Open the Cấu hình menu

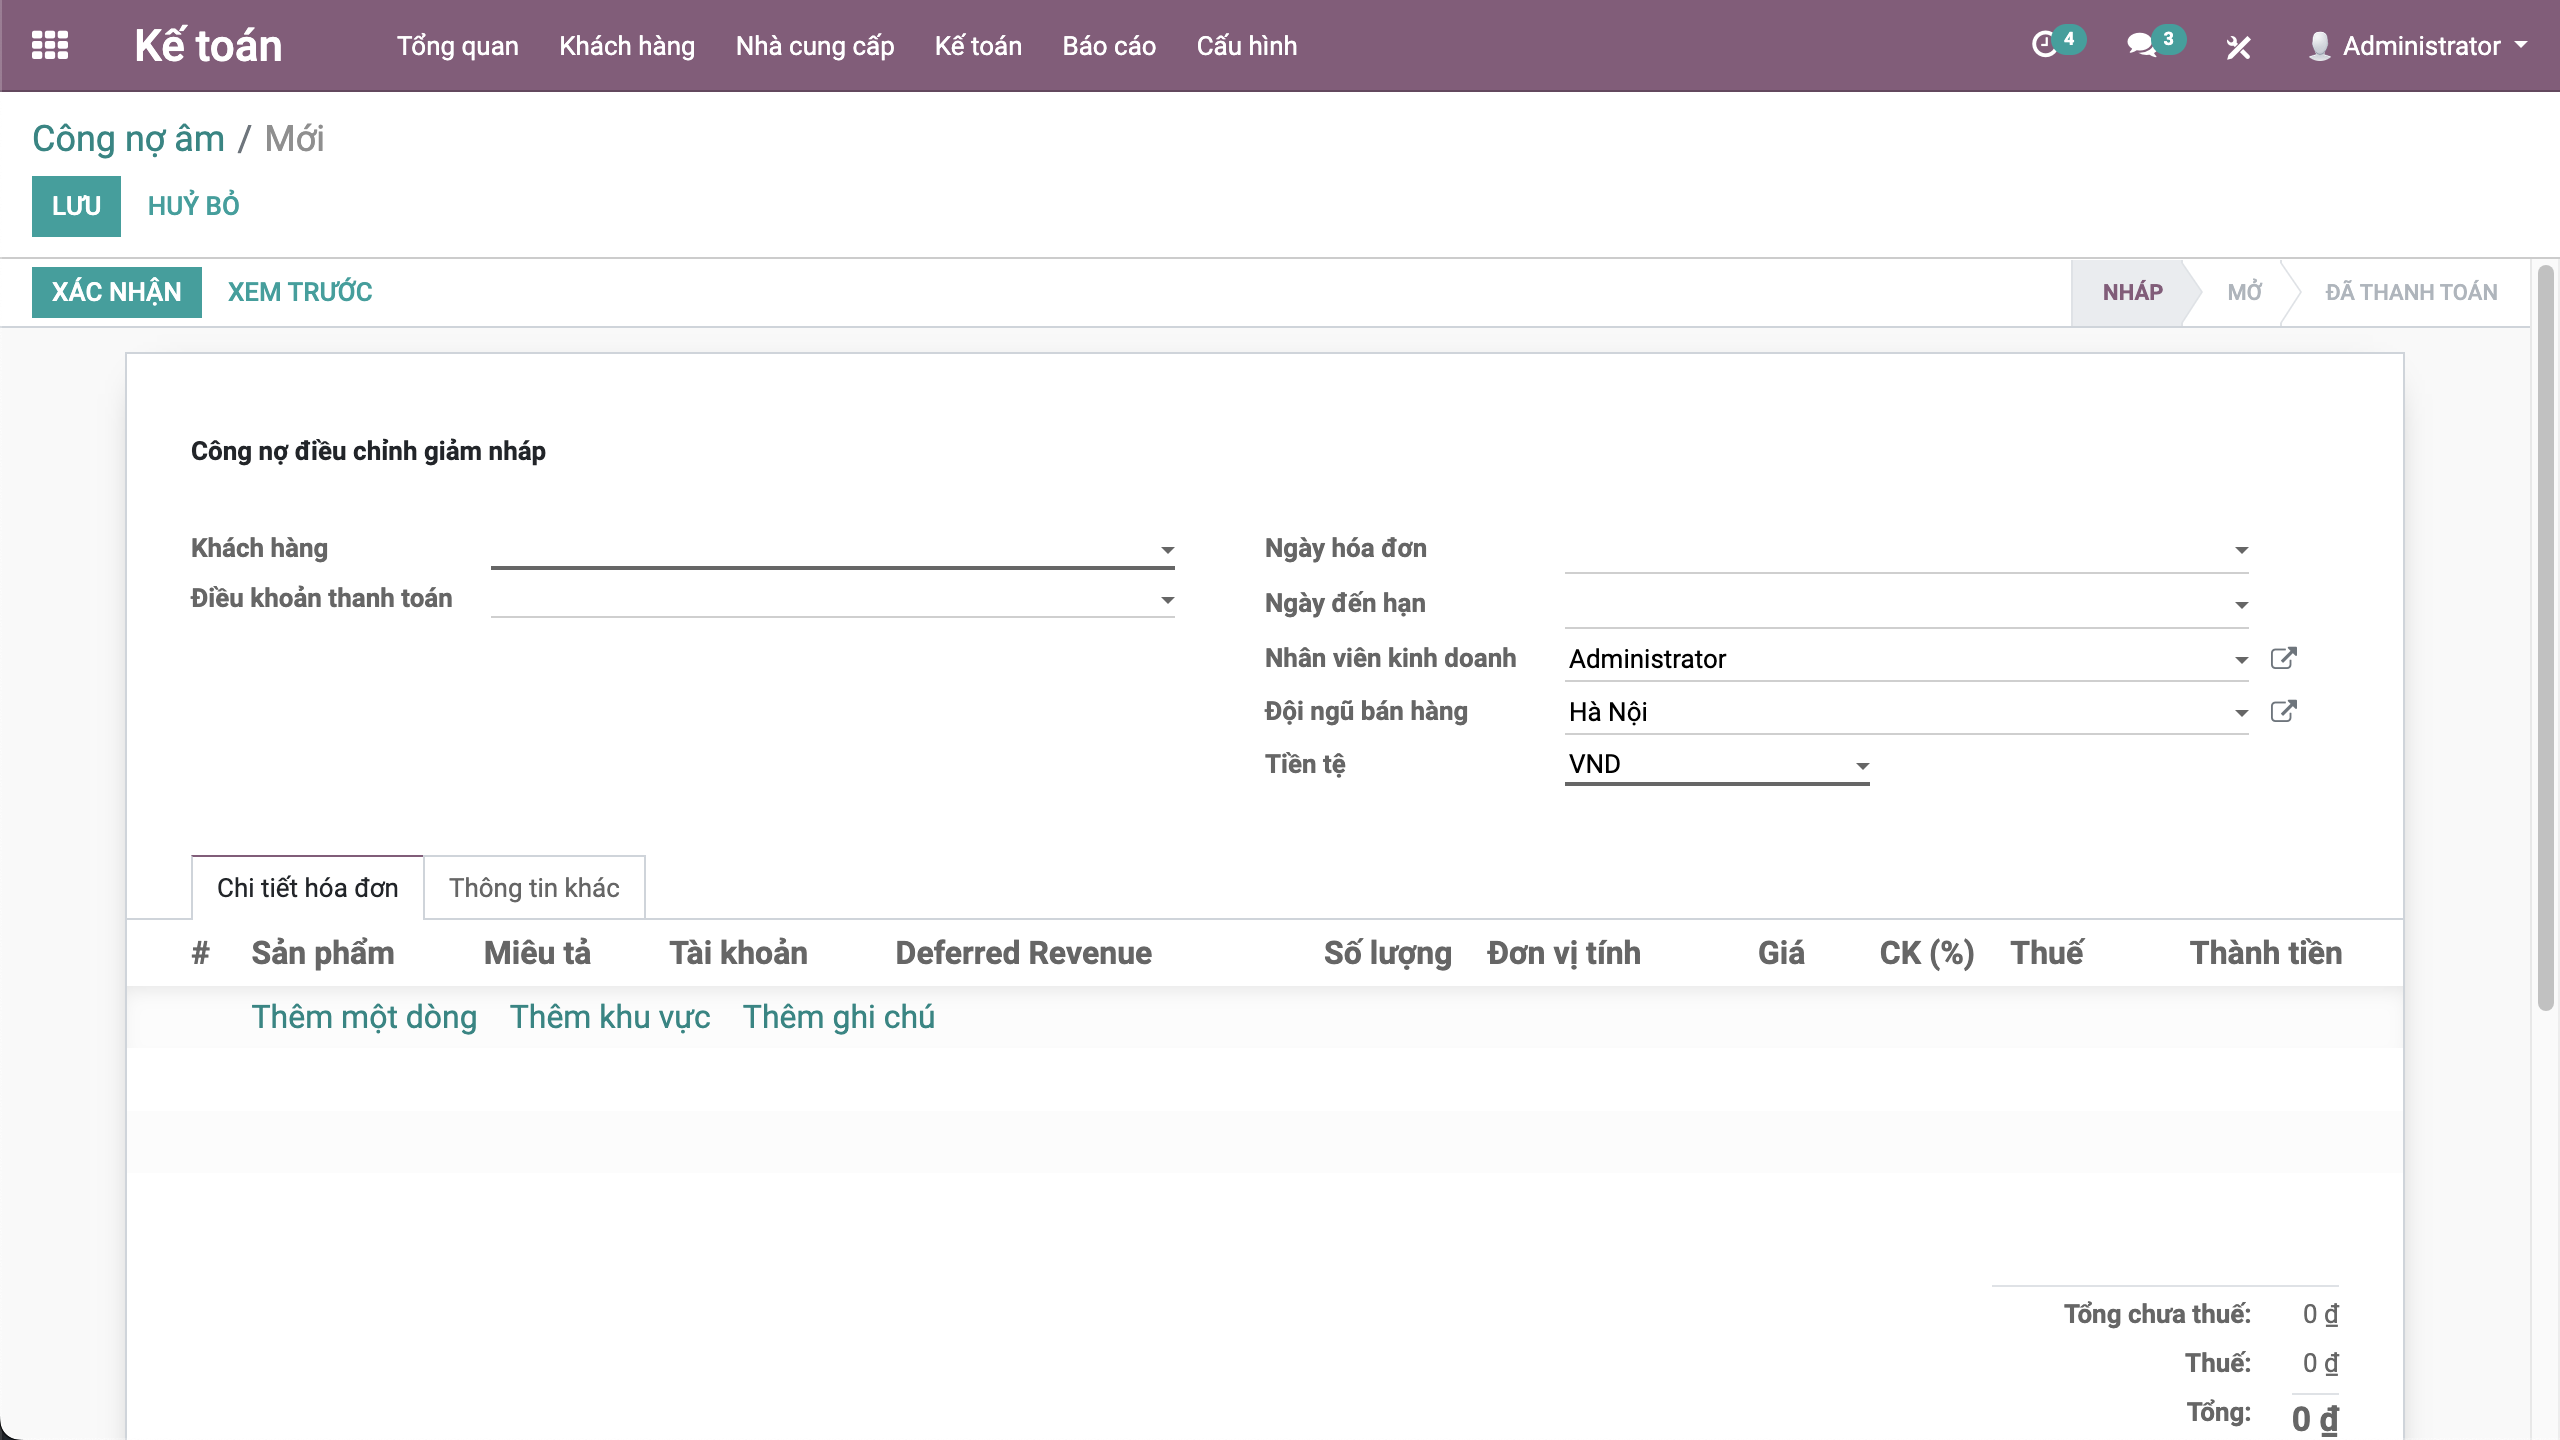coord(1246,46)
